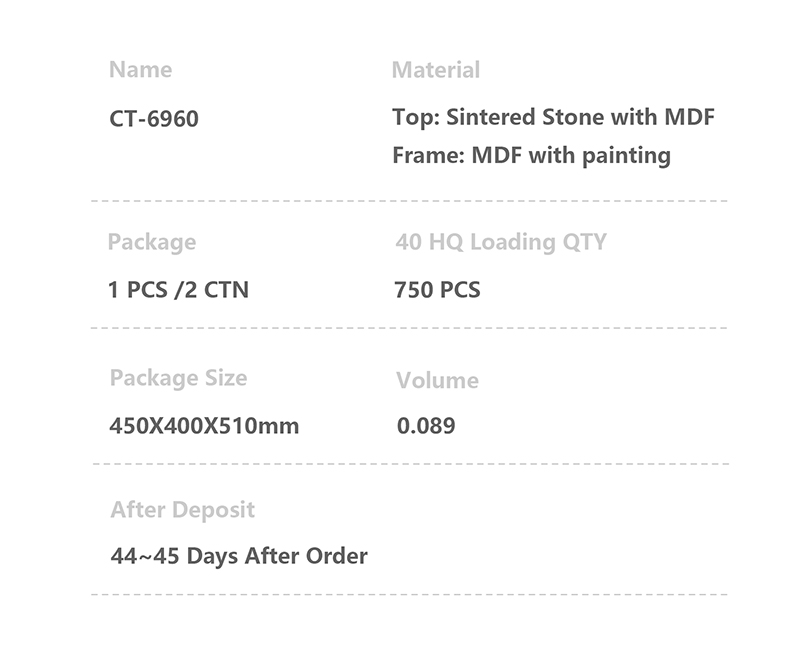The width and height of the screenshot is (800, 661).
Task: Select the 'Frame: MDF with painting' line
Action: [x=531, y=155]
